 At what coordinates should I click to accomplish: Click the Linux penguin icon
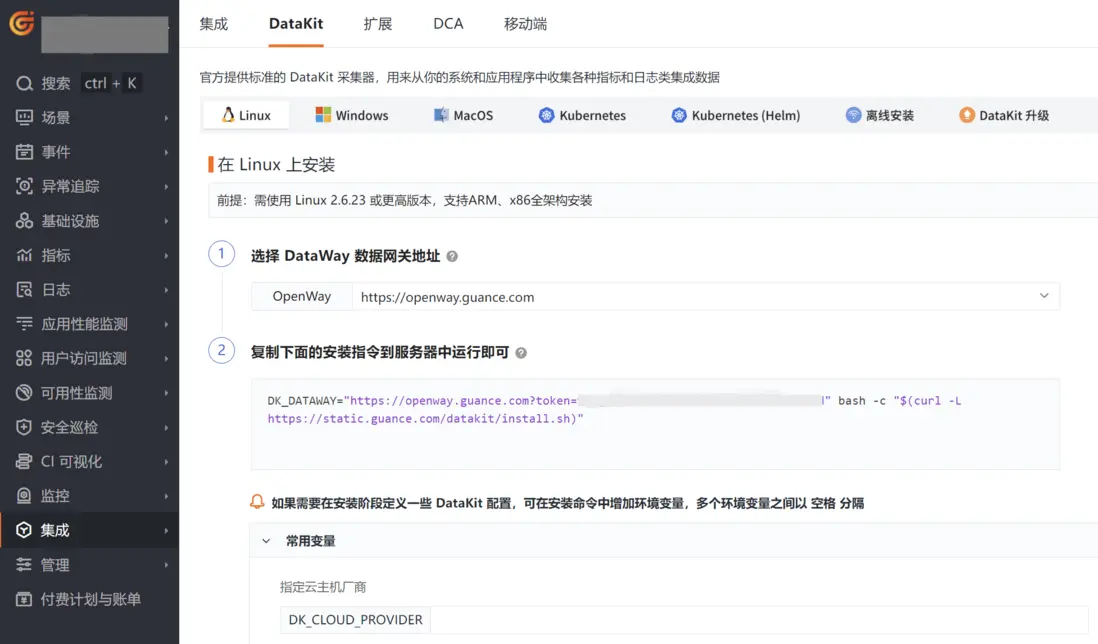[x=228, y=115]
